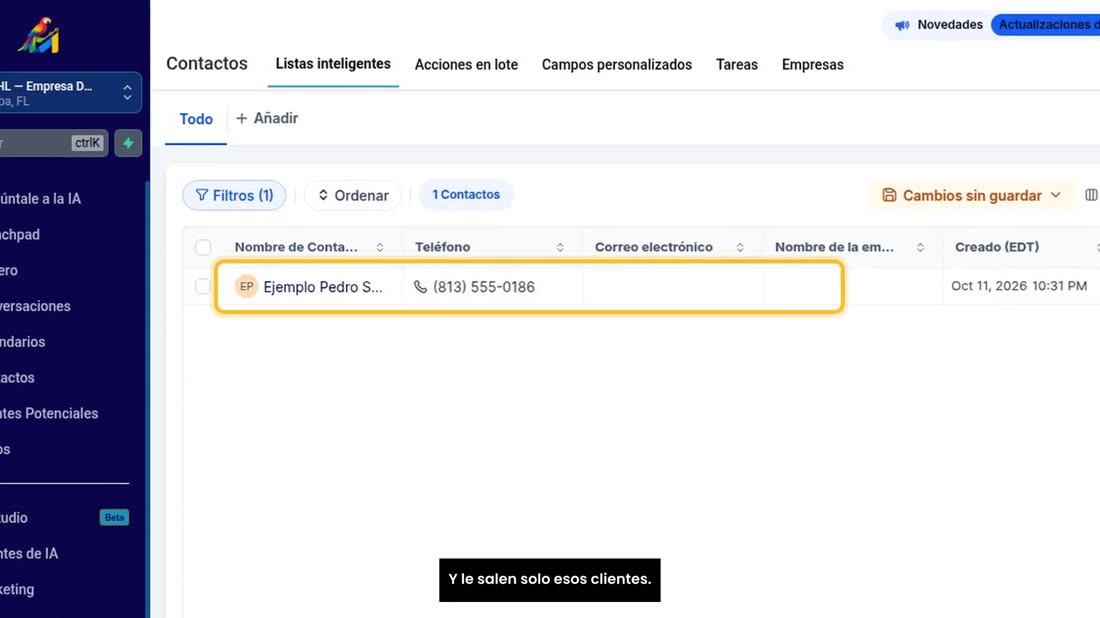The height and width of the screenshot is (618, 1100).
Task: Open Clientes Potenciales in sidebar
Action: click(x=49, y=413)
